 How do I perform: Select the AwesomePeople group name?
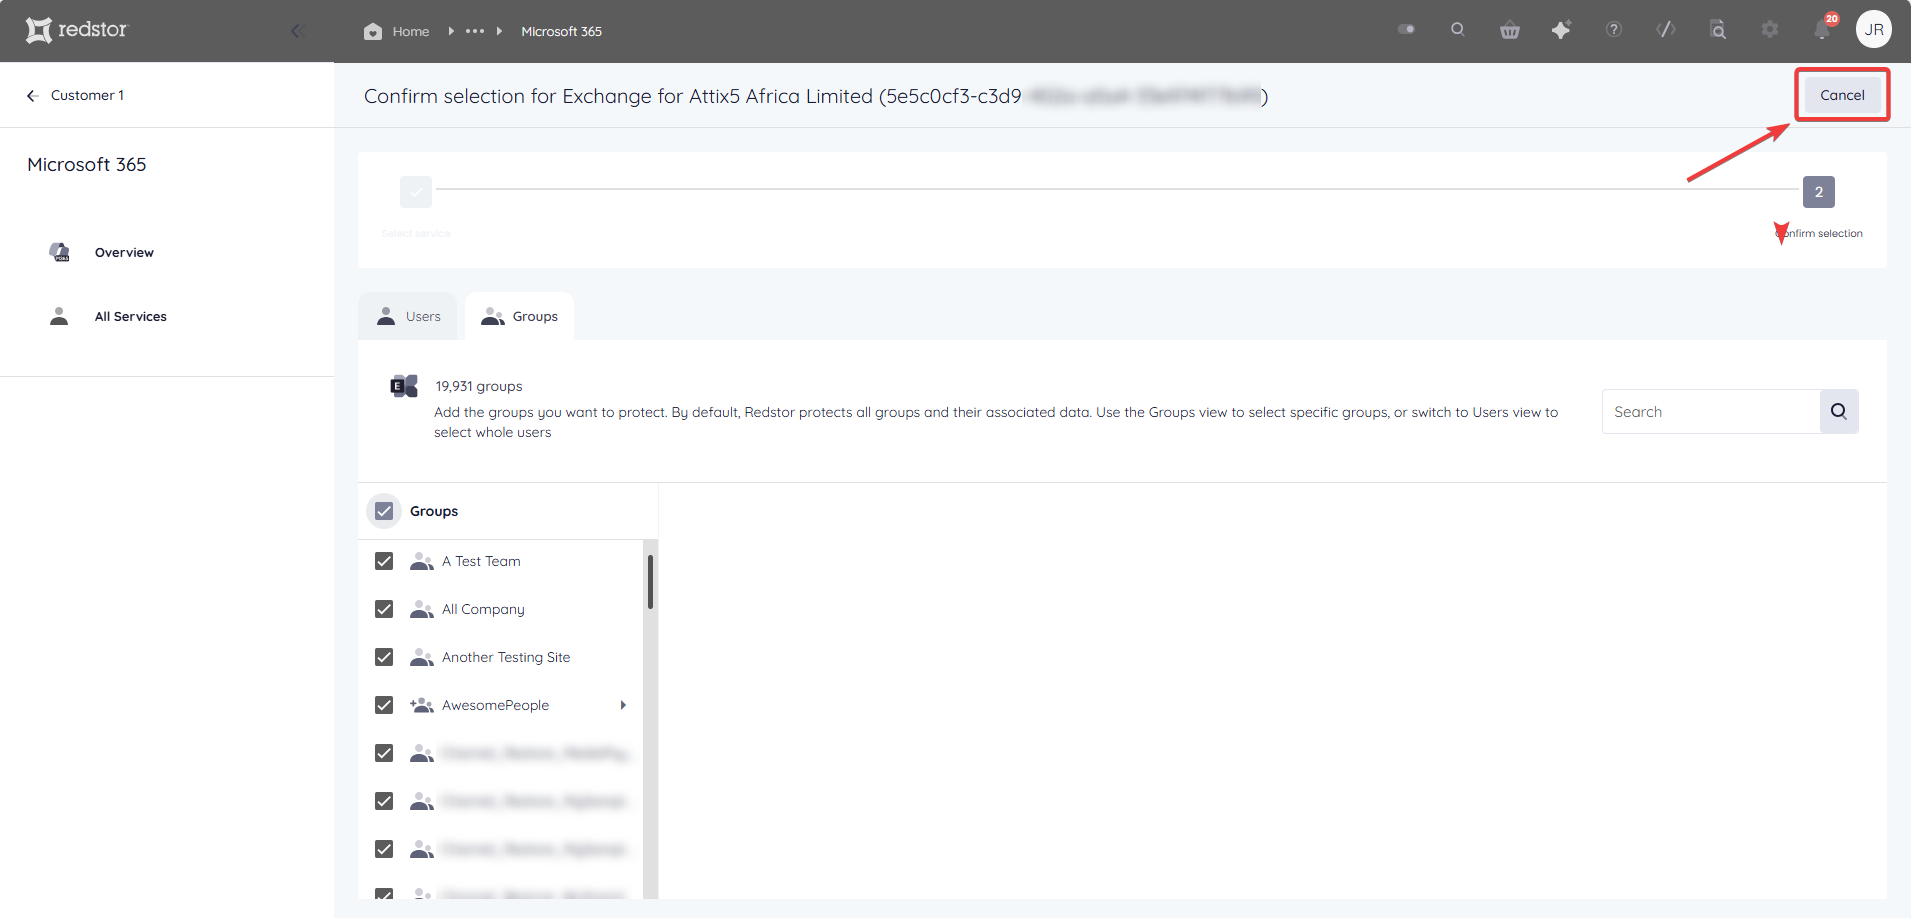click(495, 705)
